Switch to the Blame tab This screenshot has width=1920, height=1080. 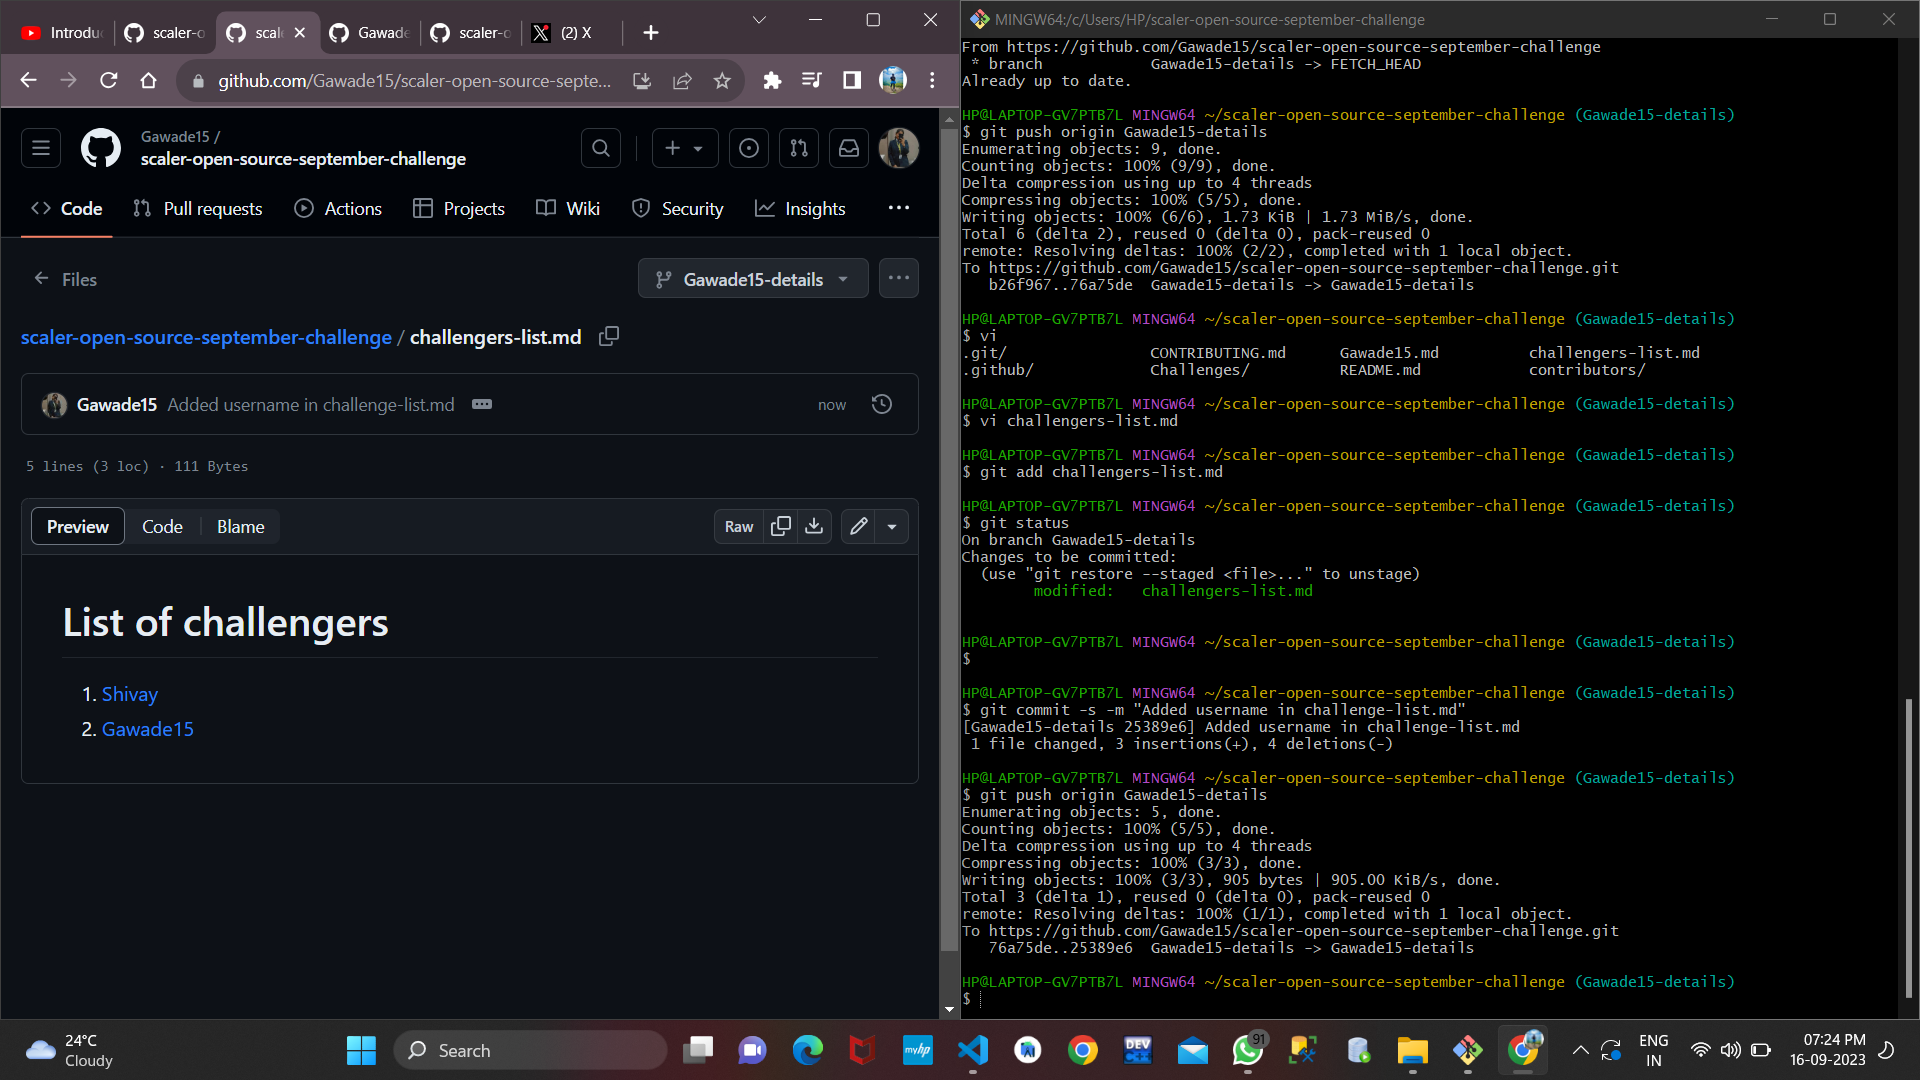click(x=239, y=526)
